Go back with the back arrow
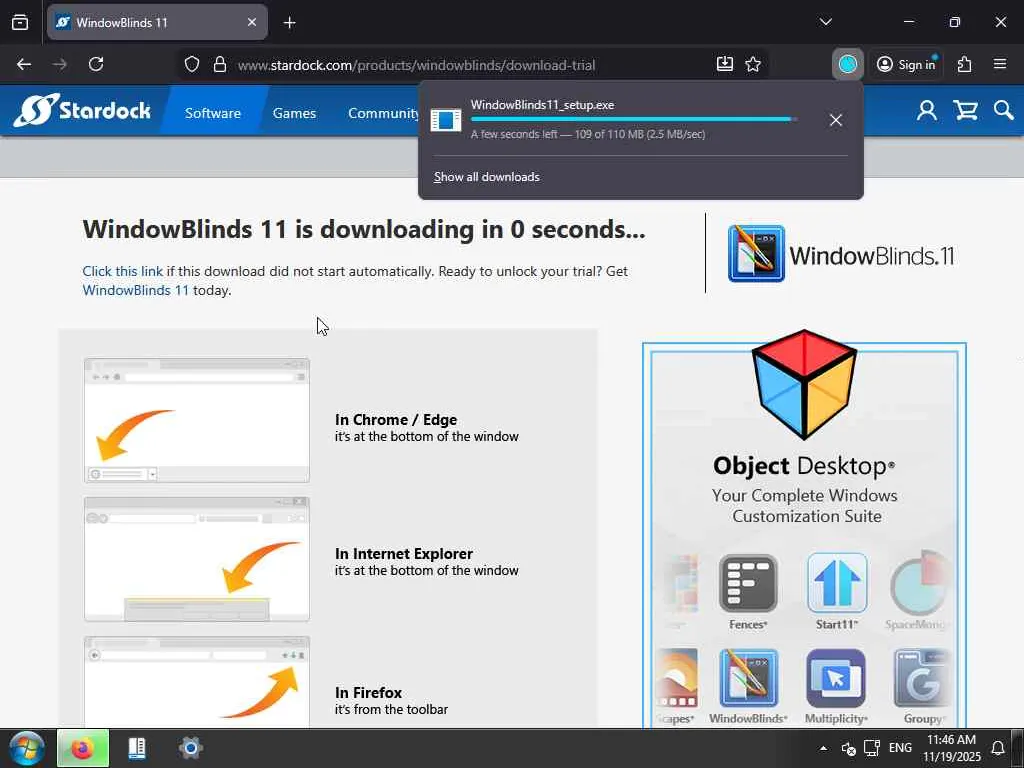 [24, 64]
